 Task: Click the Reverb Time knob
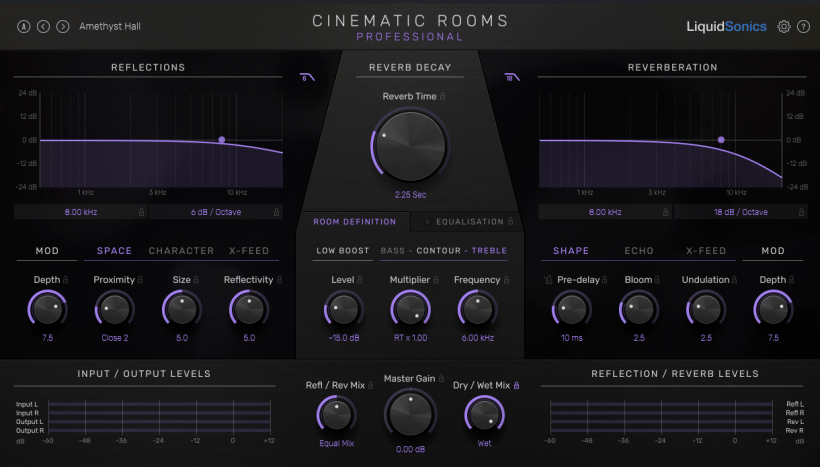410,144
